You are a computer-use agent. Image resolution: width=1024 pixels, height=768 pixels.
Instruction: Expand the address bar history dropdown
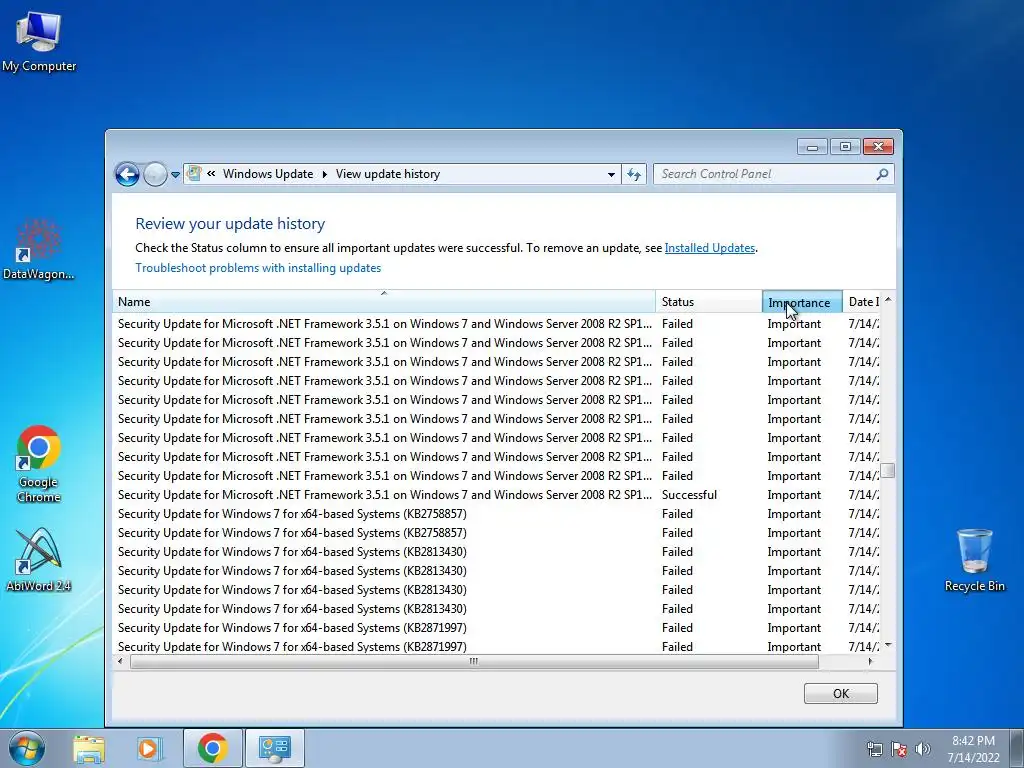pos(611,174)
